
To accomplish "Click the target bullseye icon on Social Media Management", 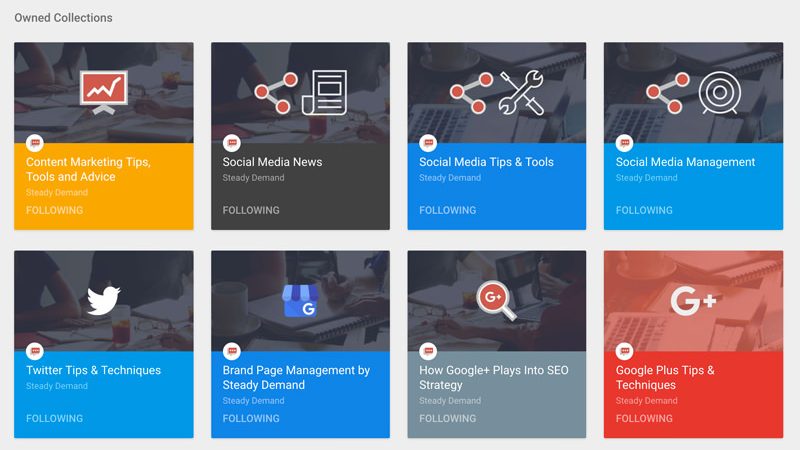I will click(x=720, y=92).
